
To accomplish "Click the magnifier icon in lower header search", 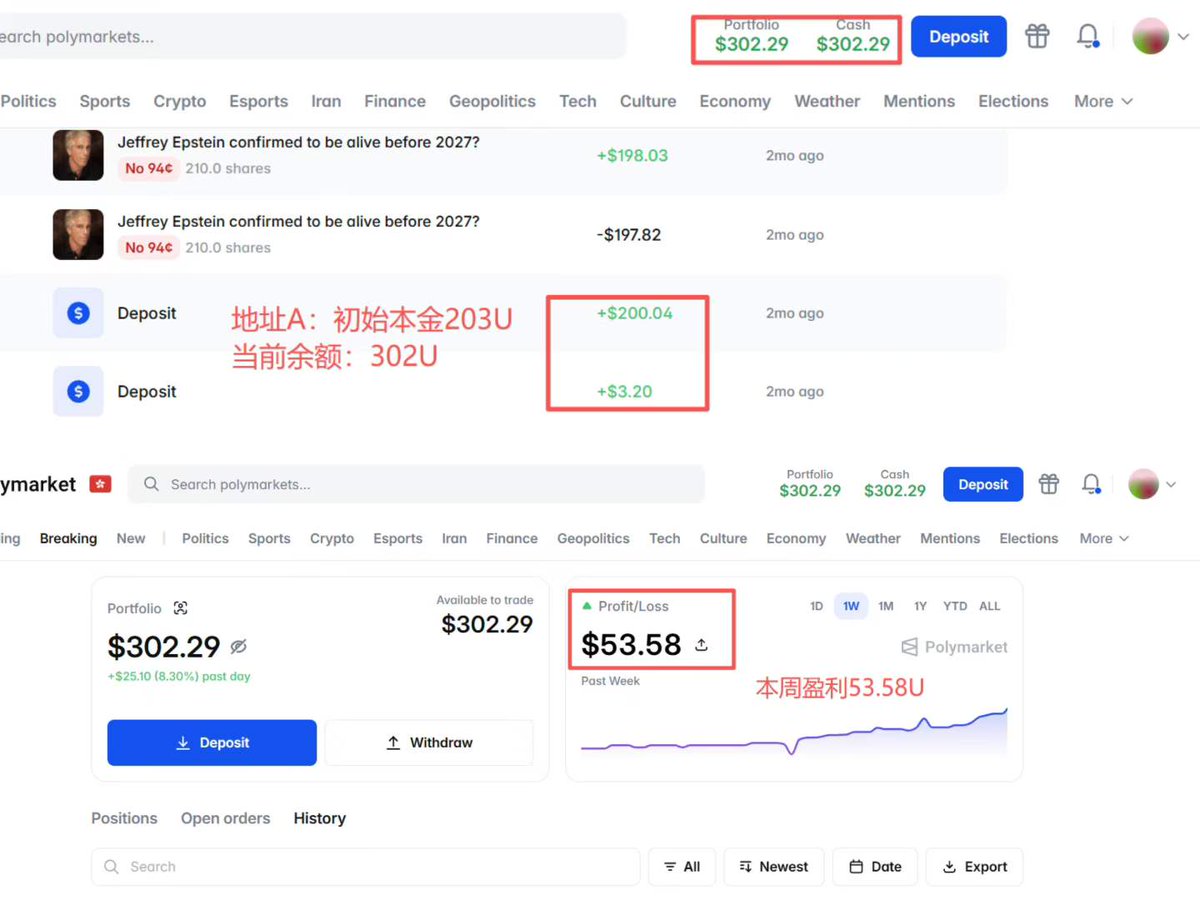I will point(151,484).
